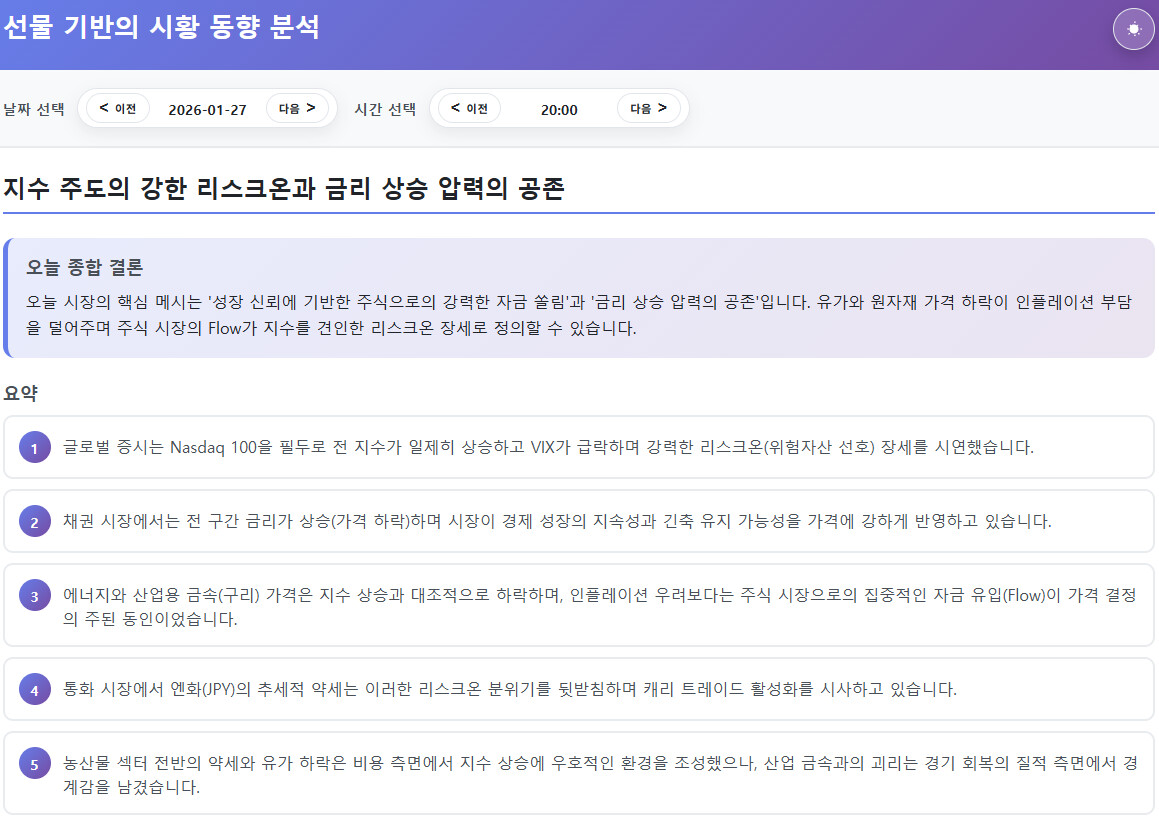Image resolution: width=1159 pixels, height=823 pixels.
Task: Select the date value 2026-01-27
Action: (x=207, y=110)
